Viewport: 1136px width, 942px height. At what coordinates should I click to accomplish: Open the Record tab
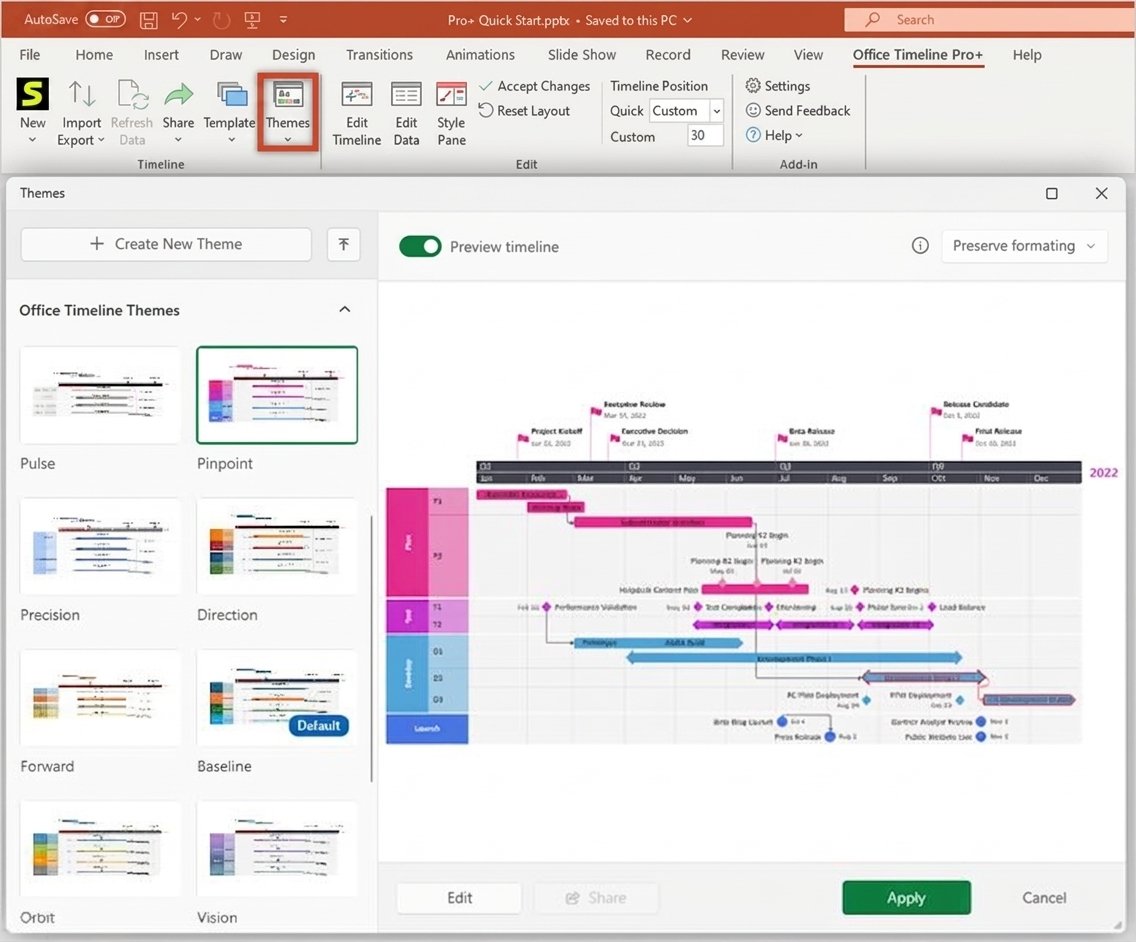668,55
